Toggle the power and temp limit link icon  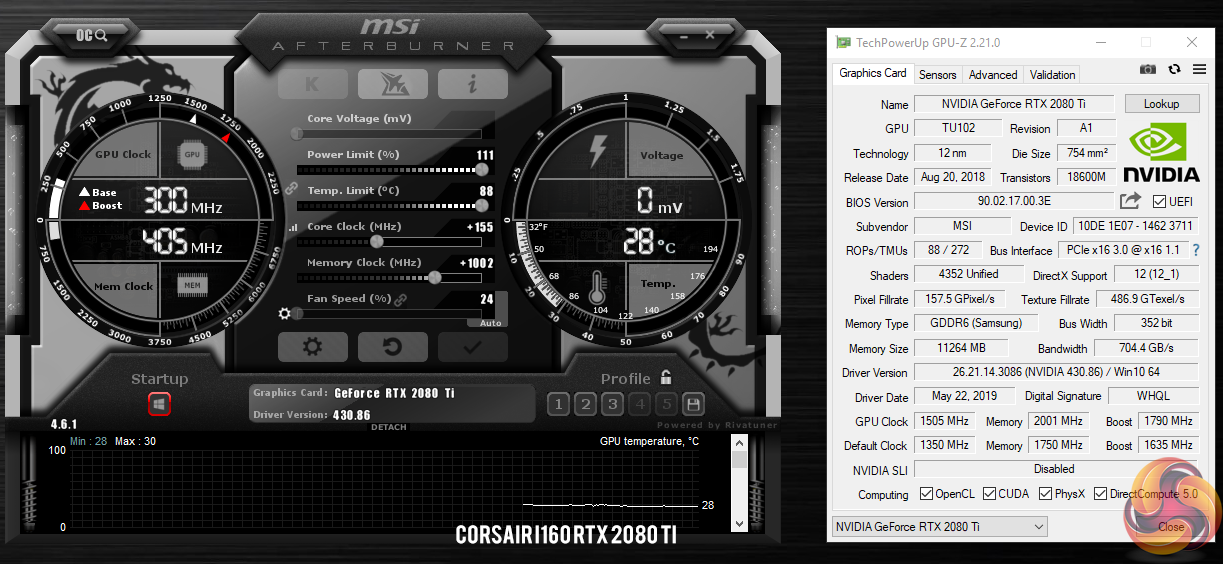coord(292,187)
